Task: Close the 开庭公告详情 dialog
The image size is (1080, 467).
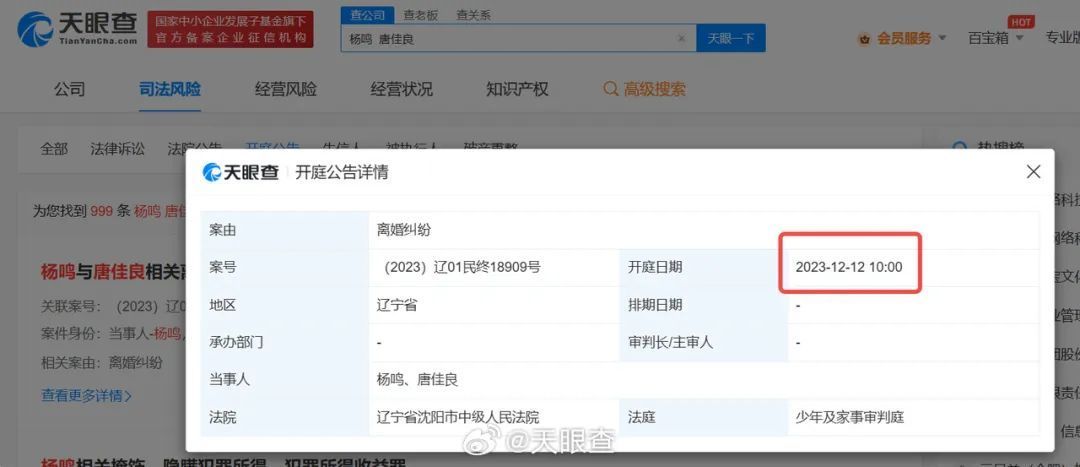Action: (1033, 172)
